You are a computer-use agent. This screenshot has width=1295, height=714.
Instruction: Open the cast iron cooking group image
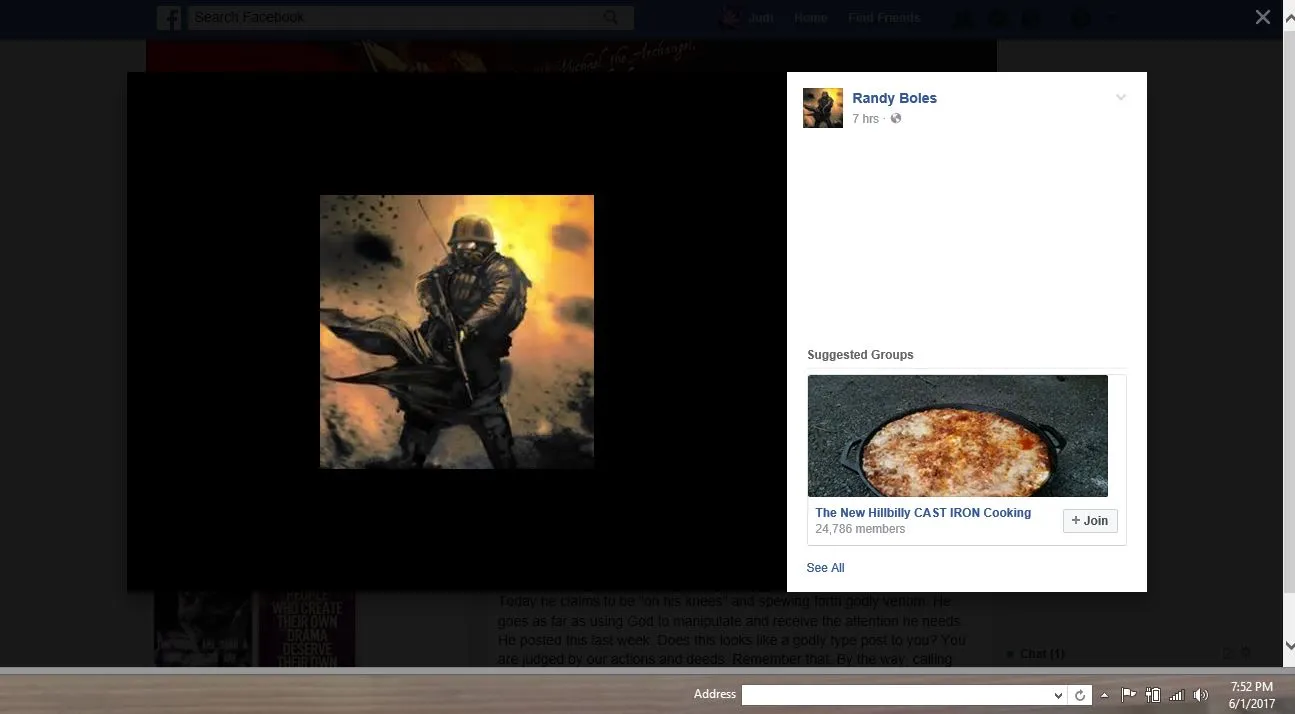pos(957,436)
